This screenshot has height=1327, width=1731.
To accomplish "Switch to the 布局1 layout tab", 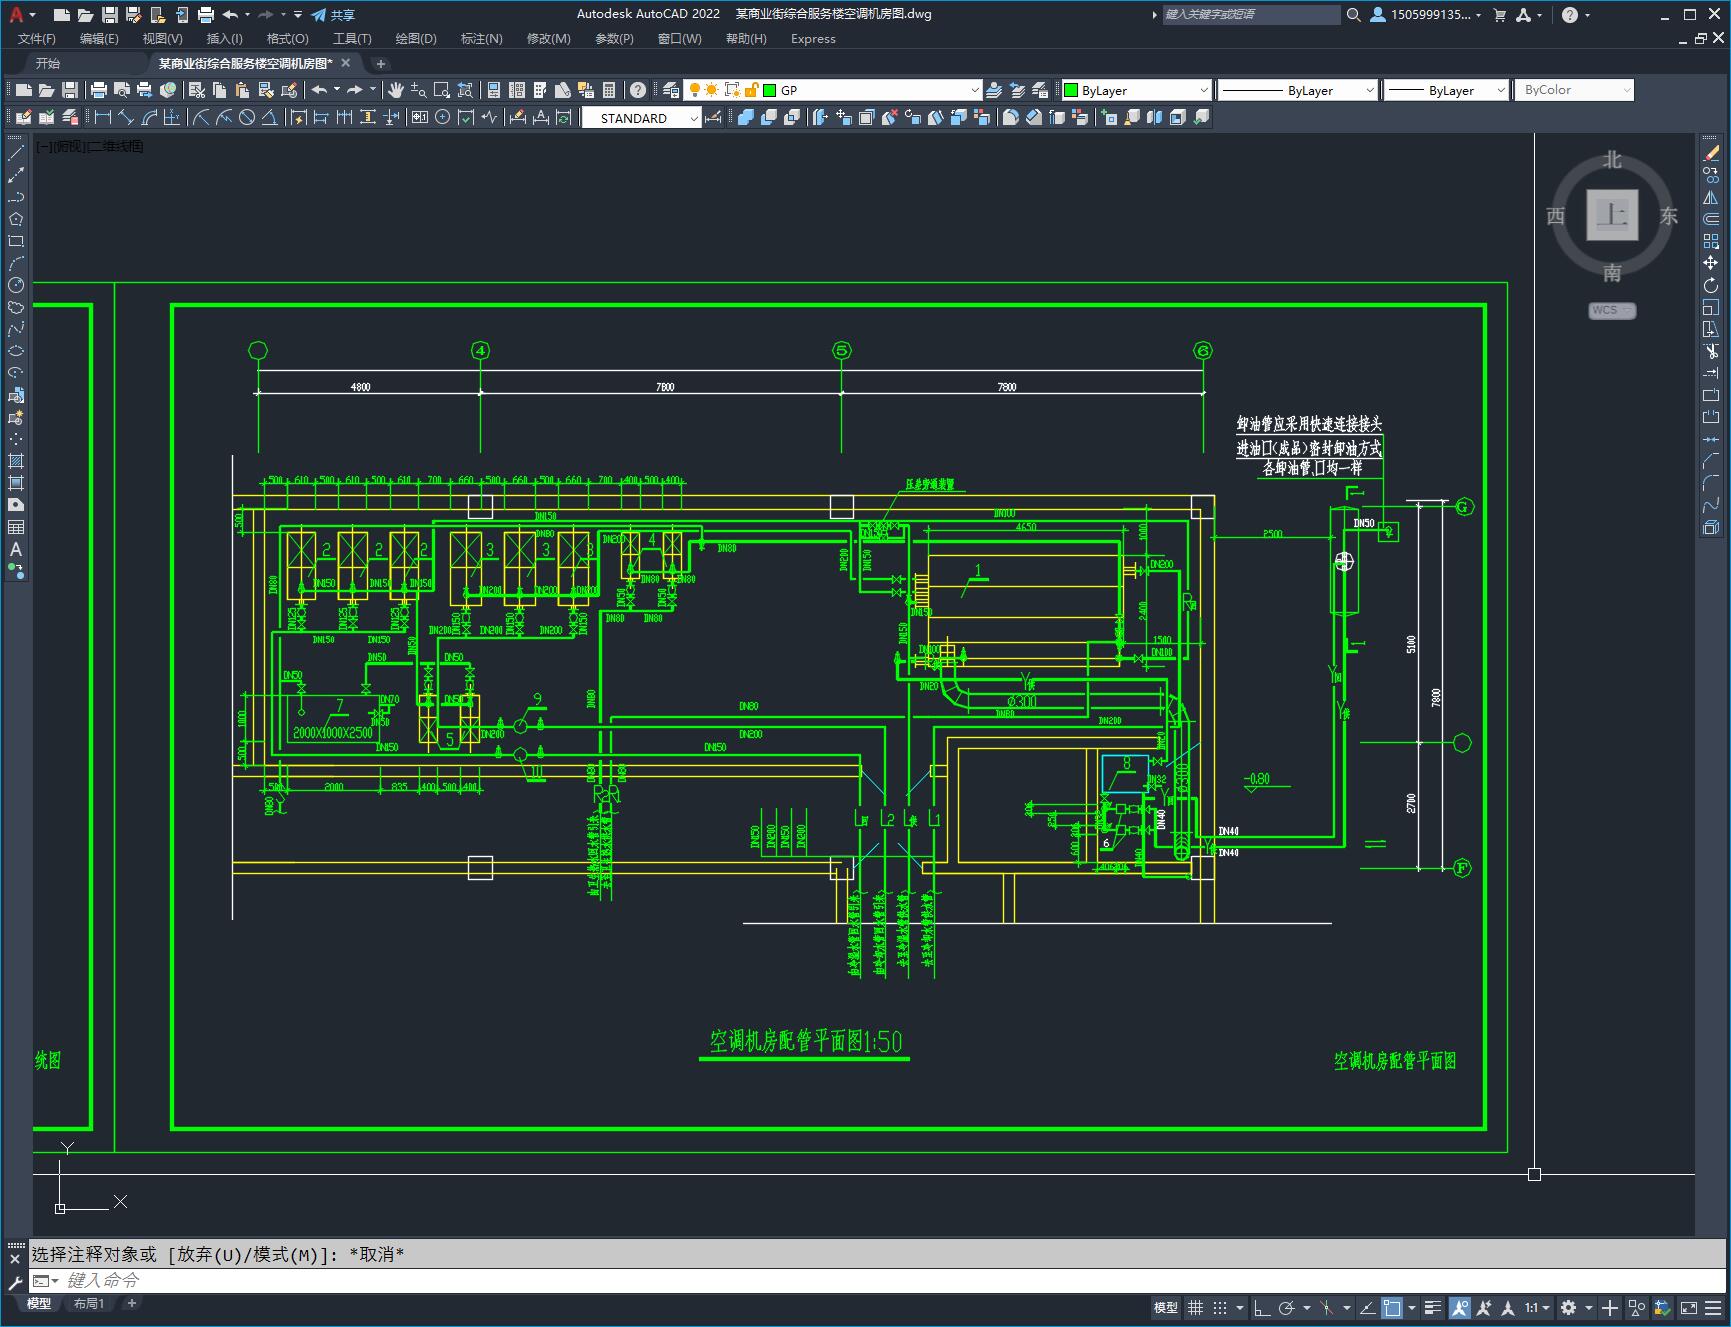I will click(89, 1303).
